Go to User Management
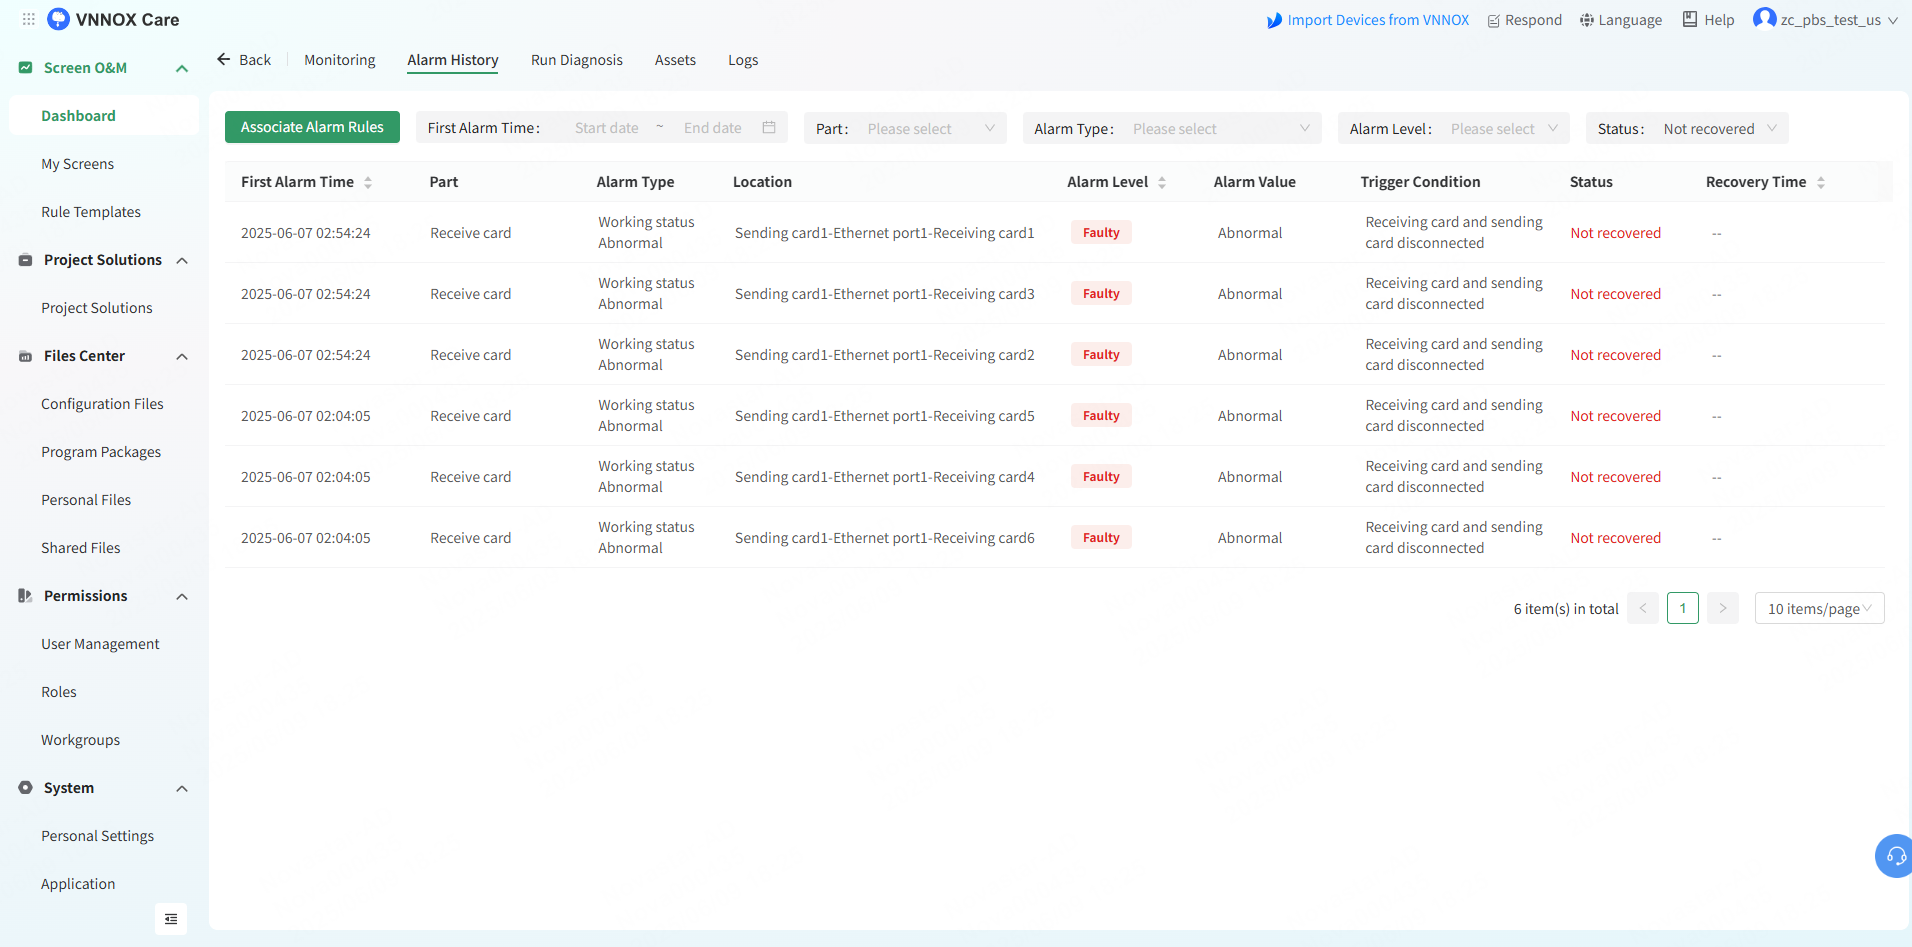This screenshot has width=1912, height=947. (x=100, y=644)
